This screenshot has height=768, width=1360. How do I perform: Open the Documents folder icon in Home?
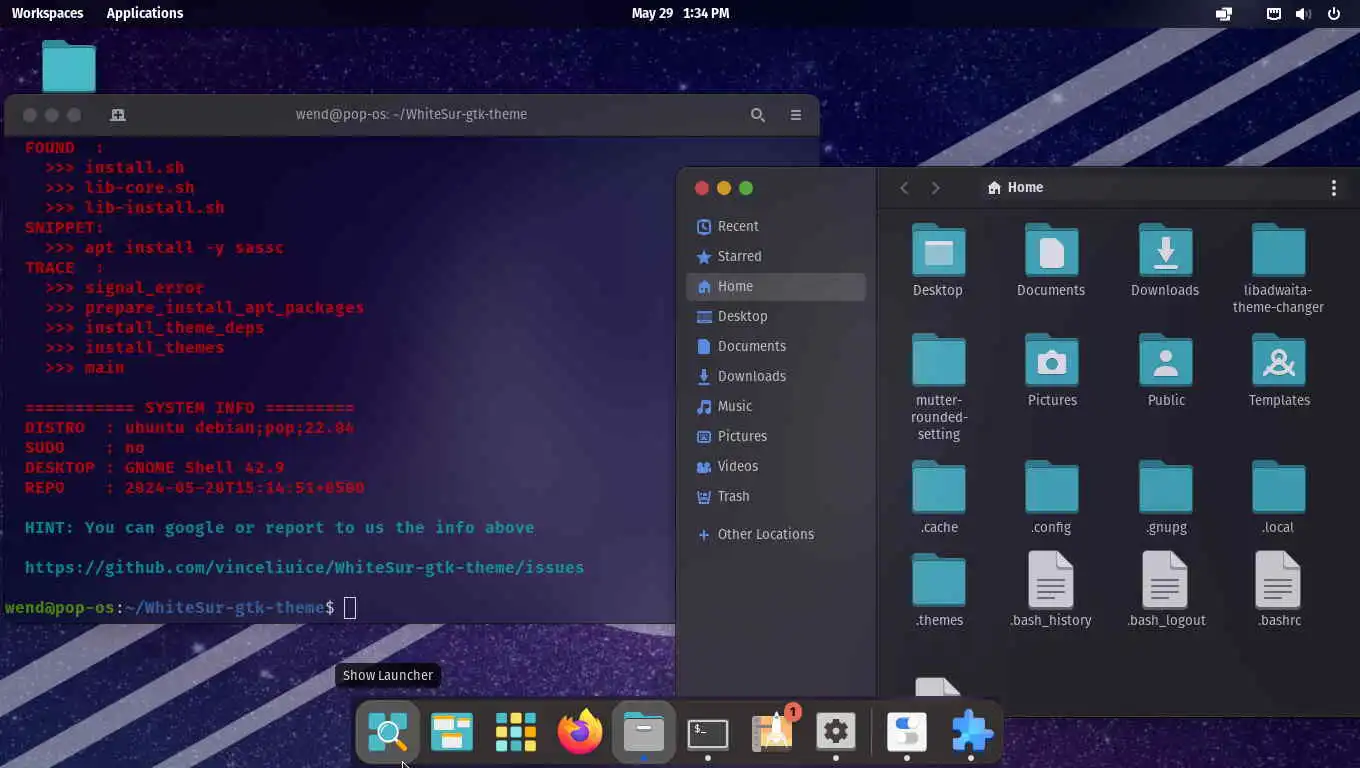(x=1051, y=251)
